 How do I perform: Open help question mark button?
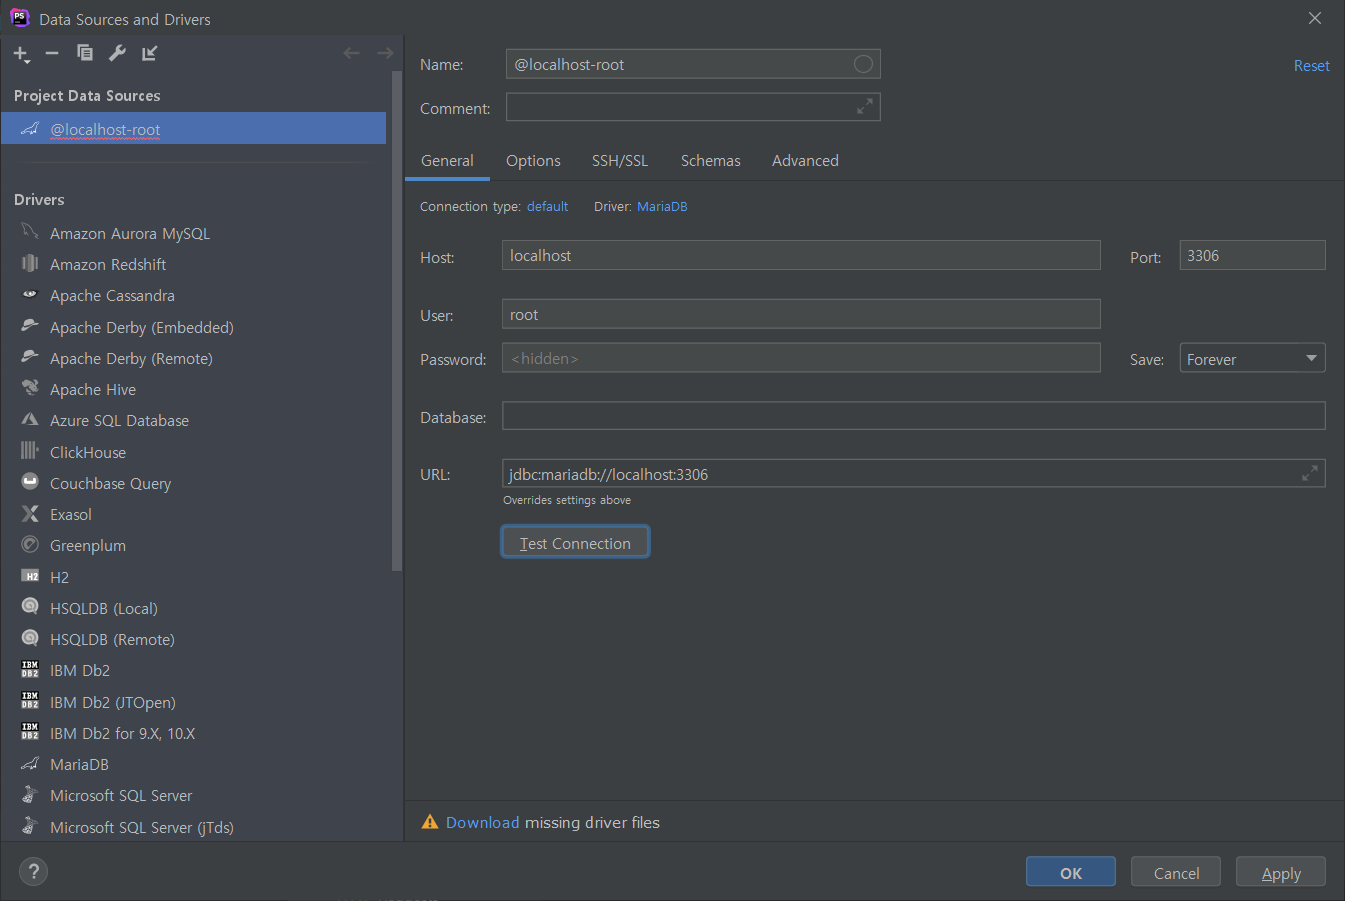pyautogui.click(x=33, y=871)
